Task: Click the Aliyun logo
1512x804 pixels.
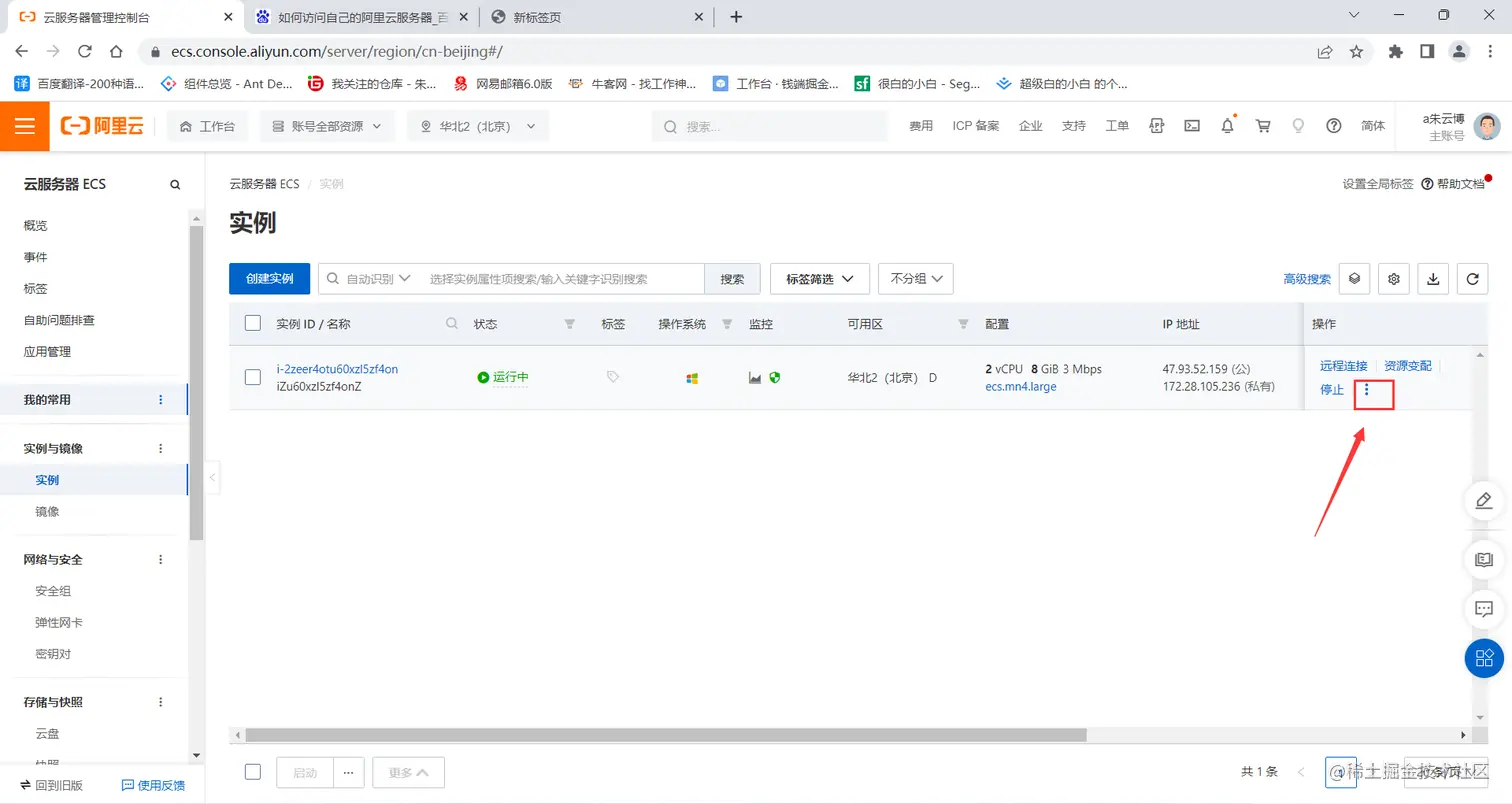Action: (x=102, y=126)
